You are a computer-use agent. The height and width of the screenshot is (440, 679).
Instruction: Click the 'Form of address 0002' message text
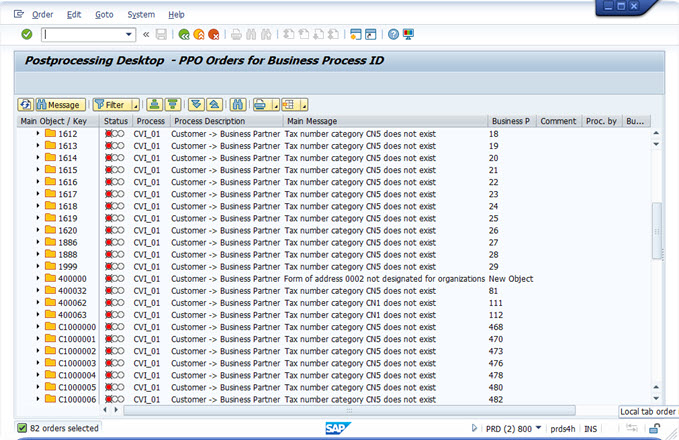(384, 278)
